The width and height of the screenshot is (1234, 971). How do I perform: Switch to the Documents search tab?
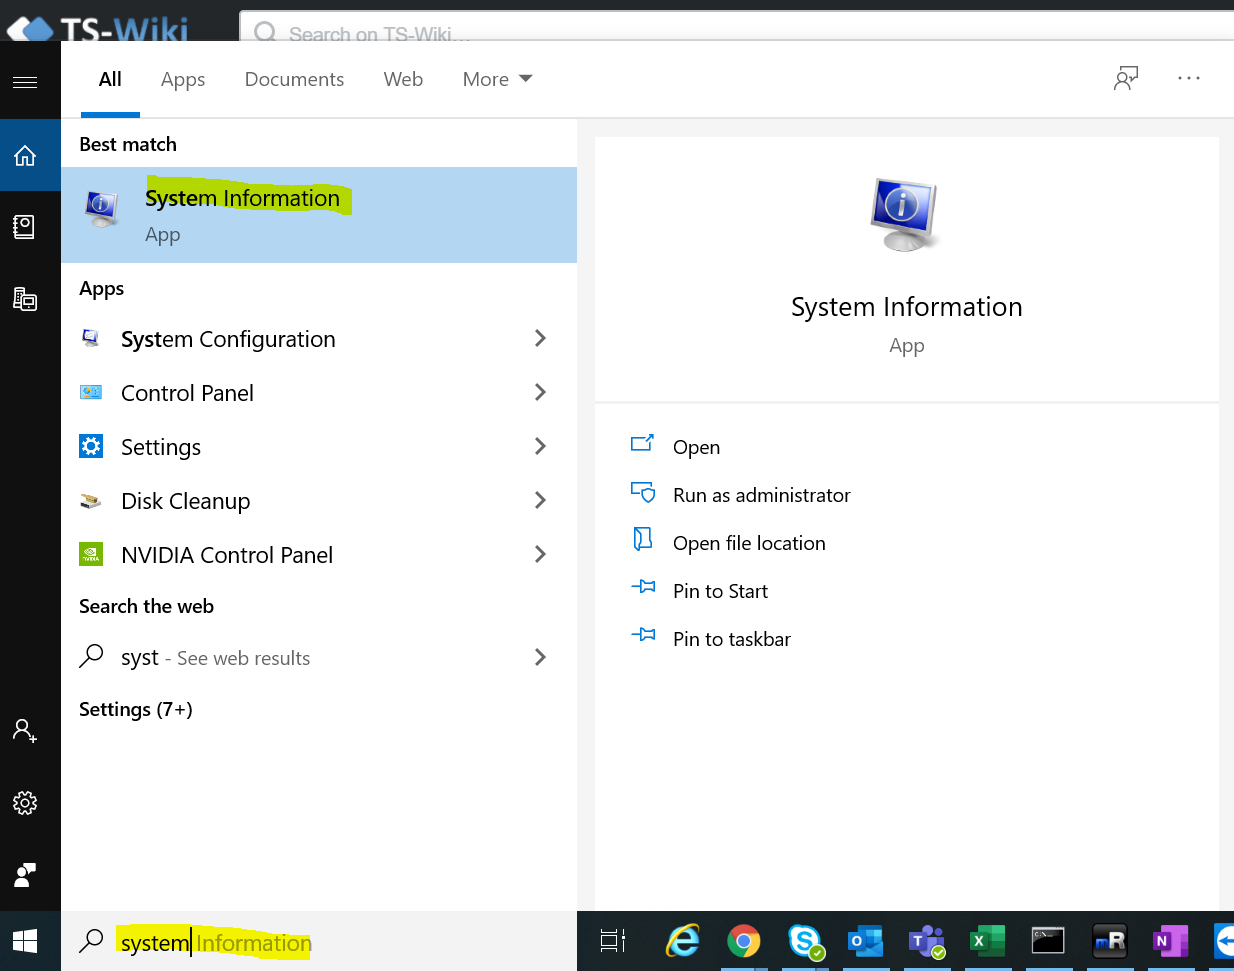click(x=294, y=79)
